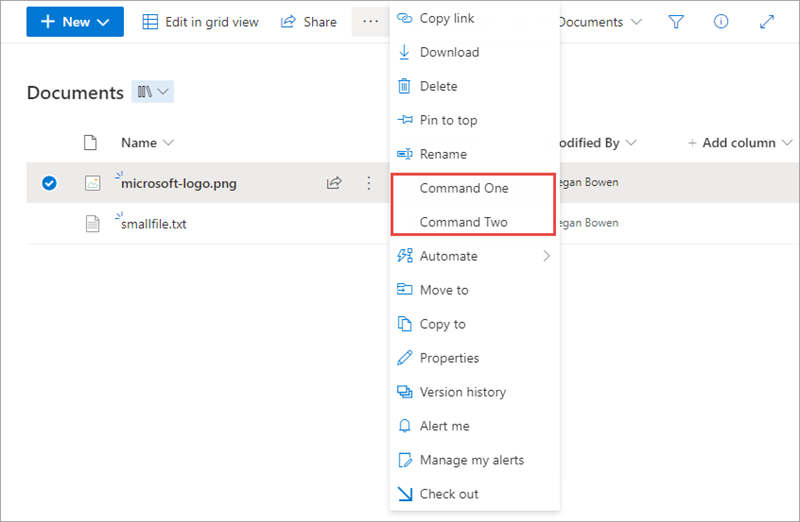
Task: Click Modified By name in smallfile.txt row
Action: point(589,223)
